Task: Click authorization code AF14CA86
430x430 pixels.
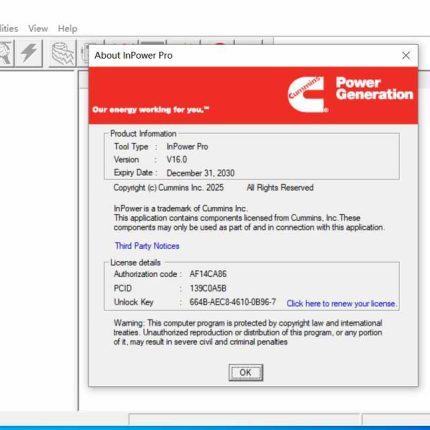Action: tap(208, 274)
